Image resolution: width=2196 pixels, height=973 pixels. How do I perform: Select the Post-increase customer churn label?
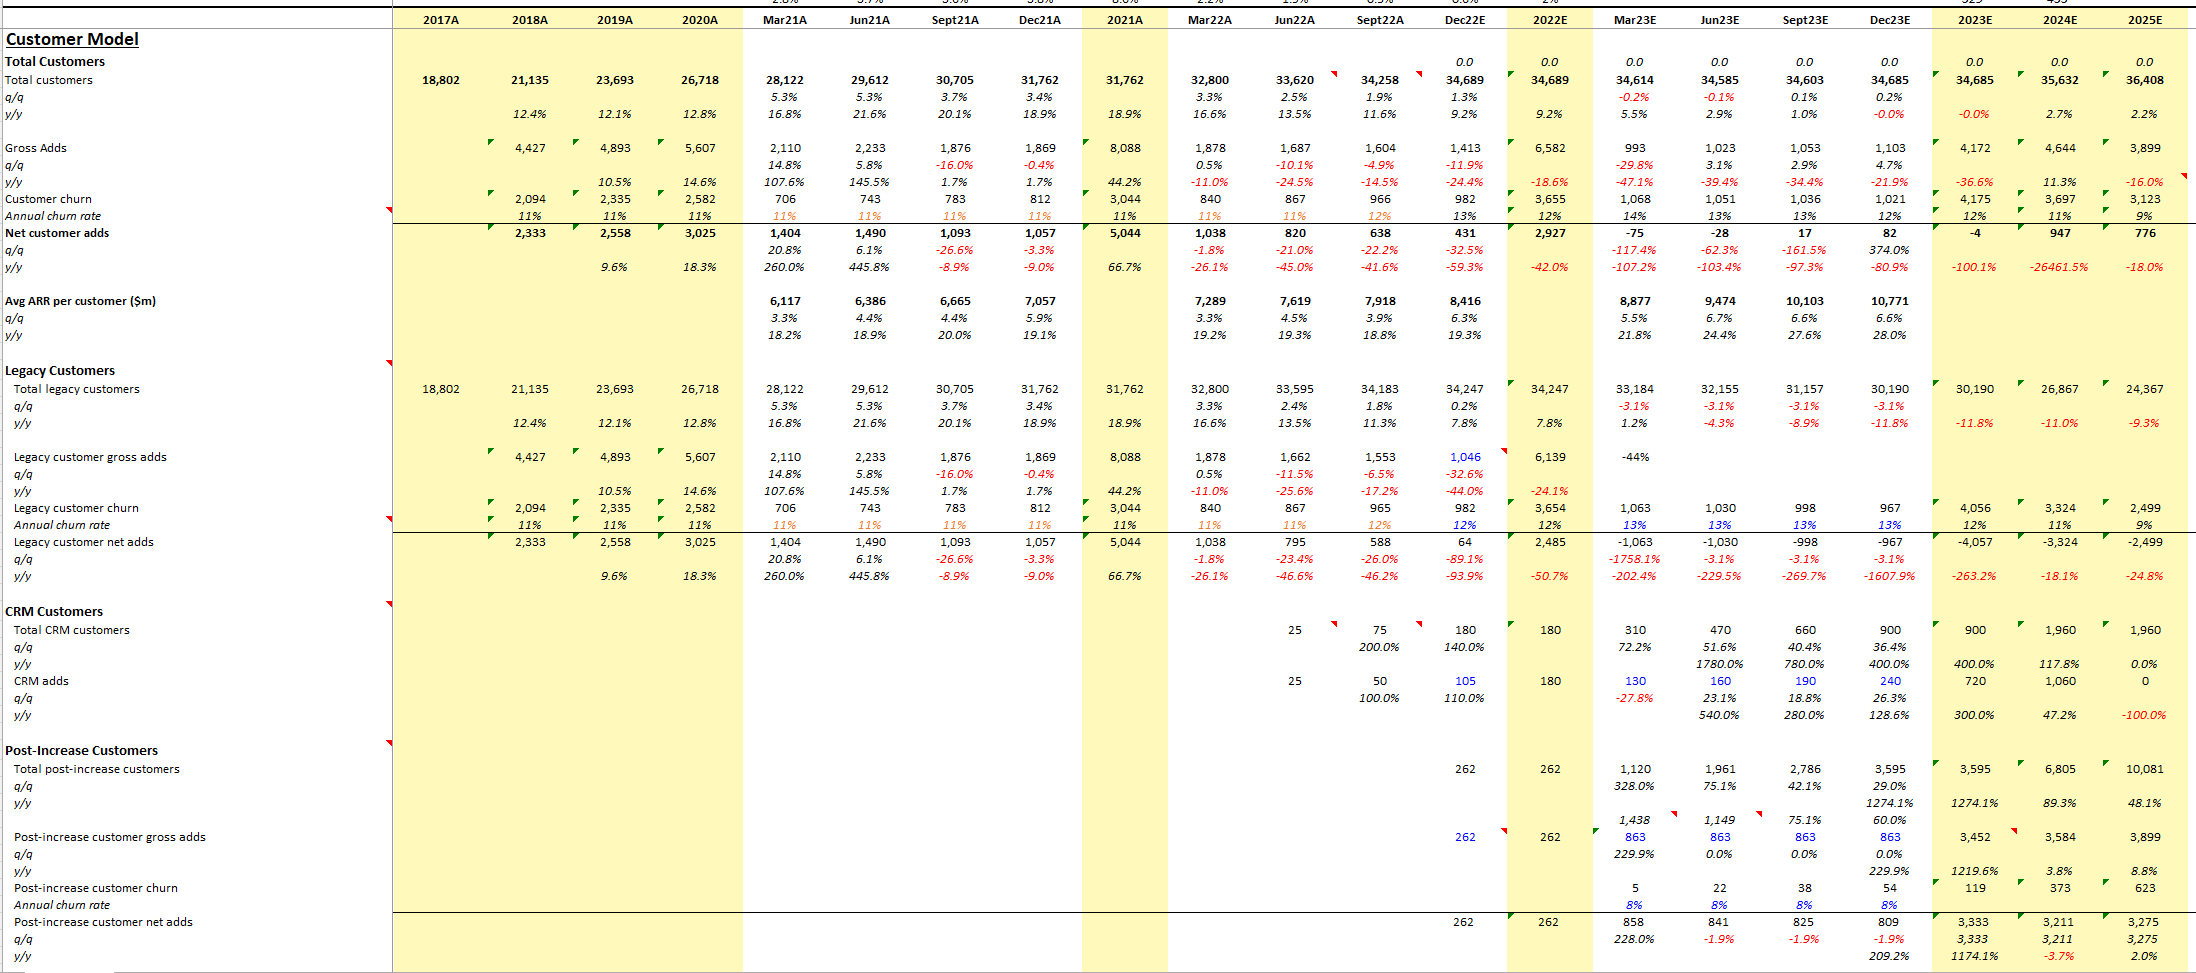click(x=96, y=888)
